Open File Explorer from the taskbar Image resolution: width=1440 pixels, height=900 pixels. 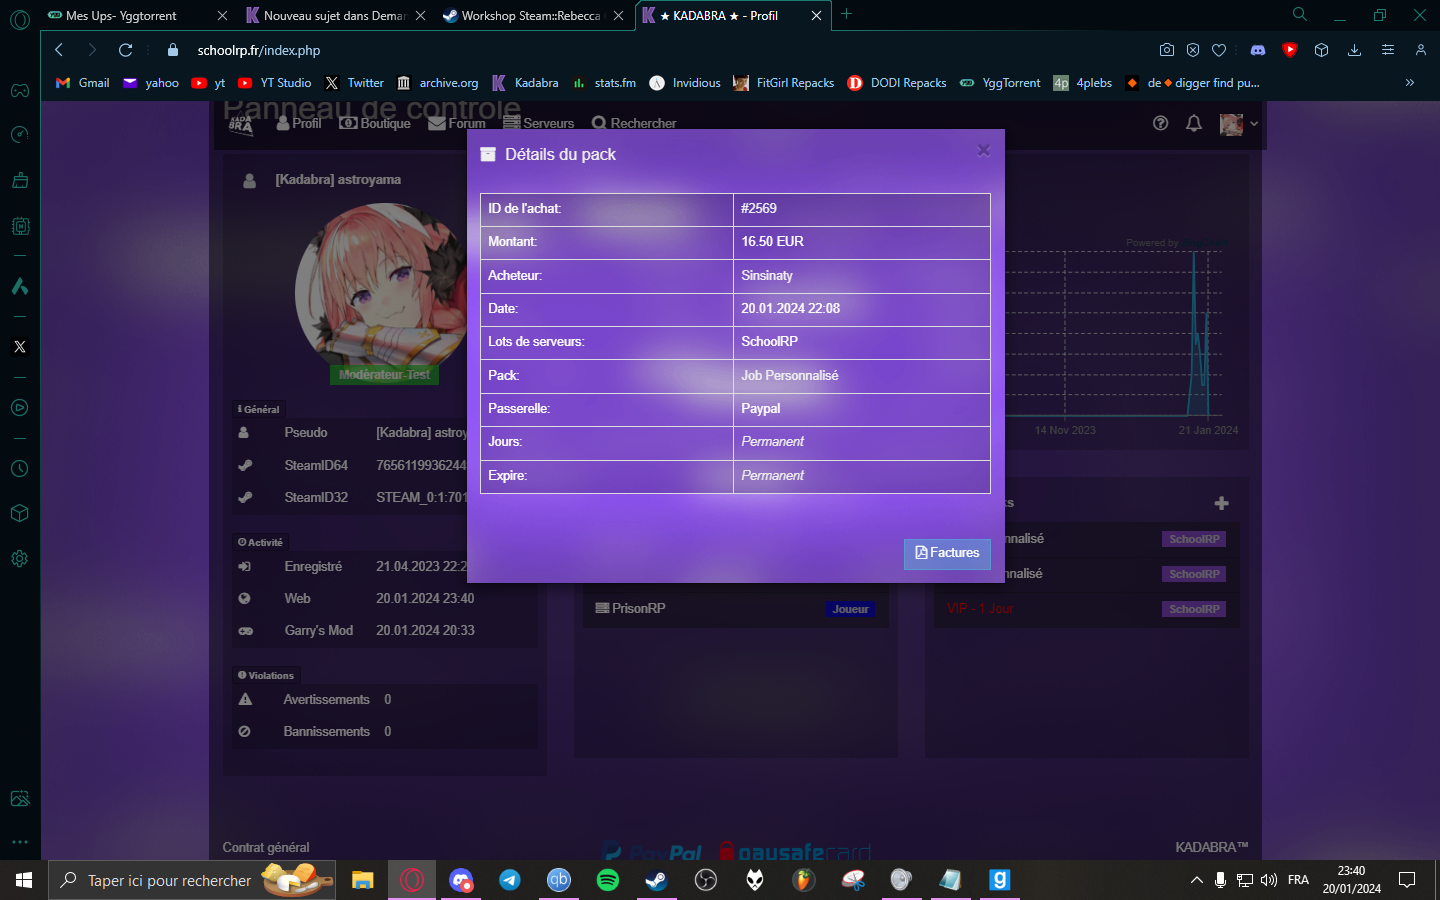tap(362, 880)
